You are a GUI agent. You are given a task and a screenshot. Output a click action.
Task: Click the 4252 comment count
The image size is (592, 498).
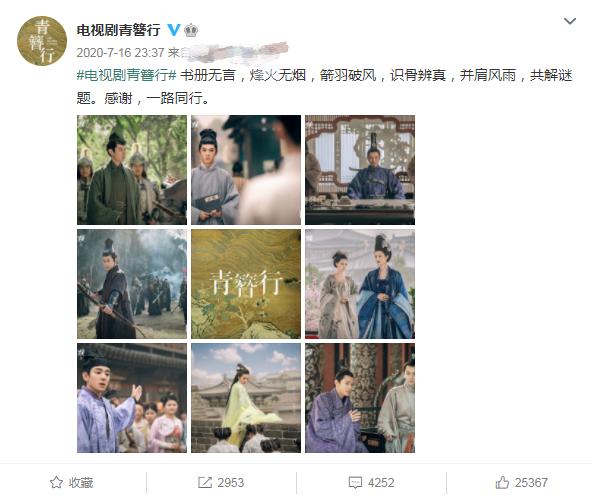pos(381,483)
